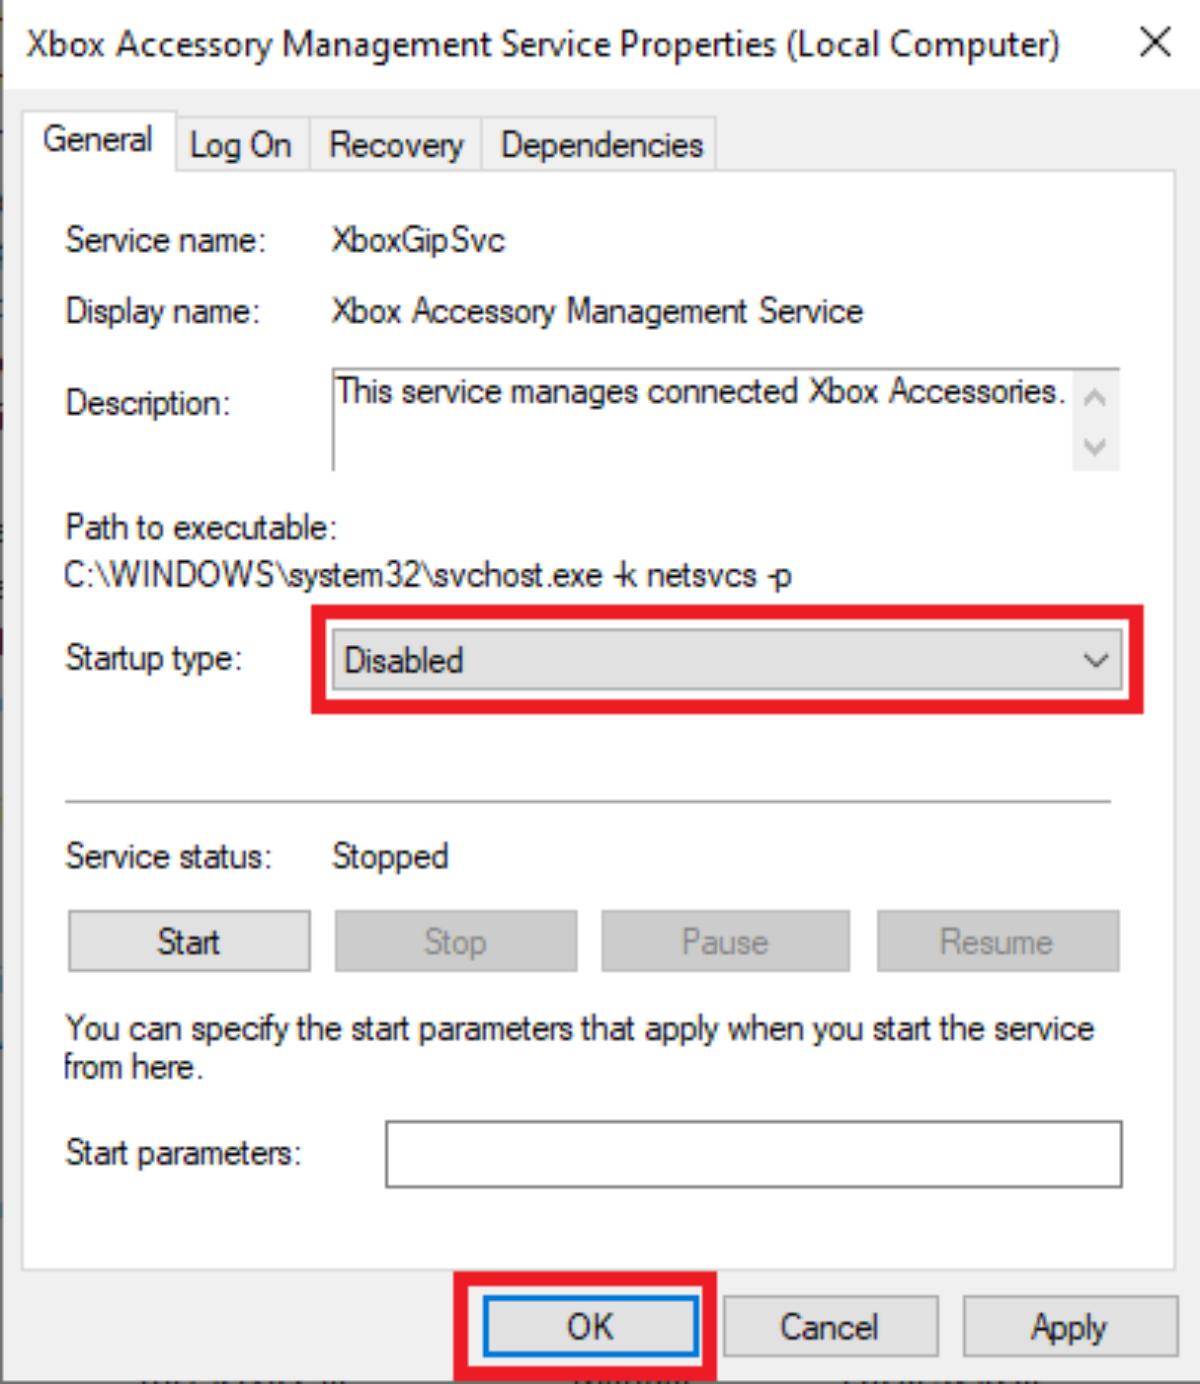Click the Pause button

coord(725,940)
